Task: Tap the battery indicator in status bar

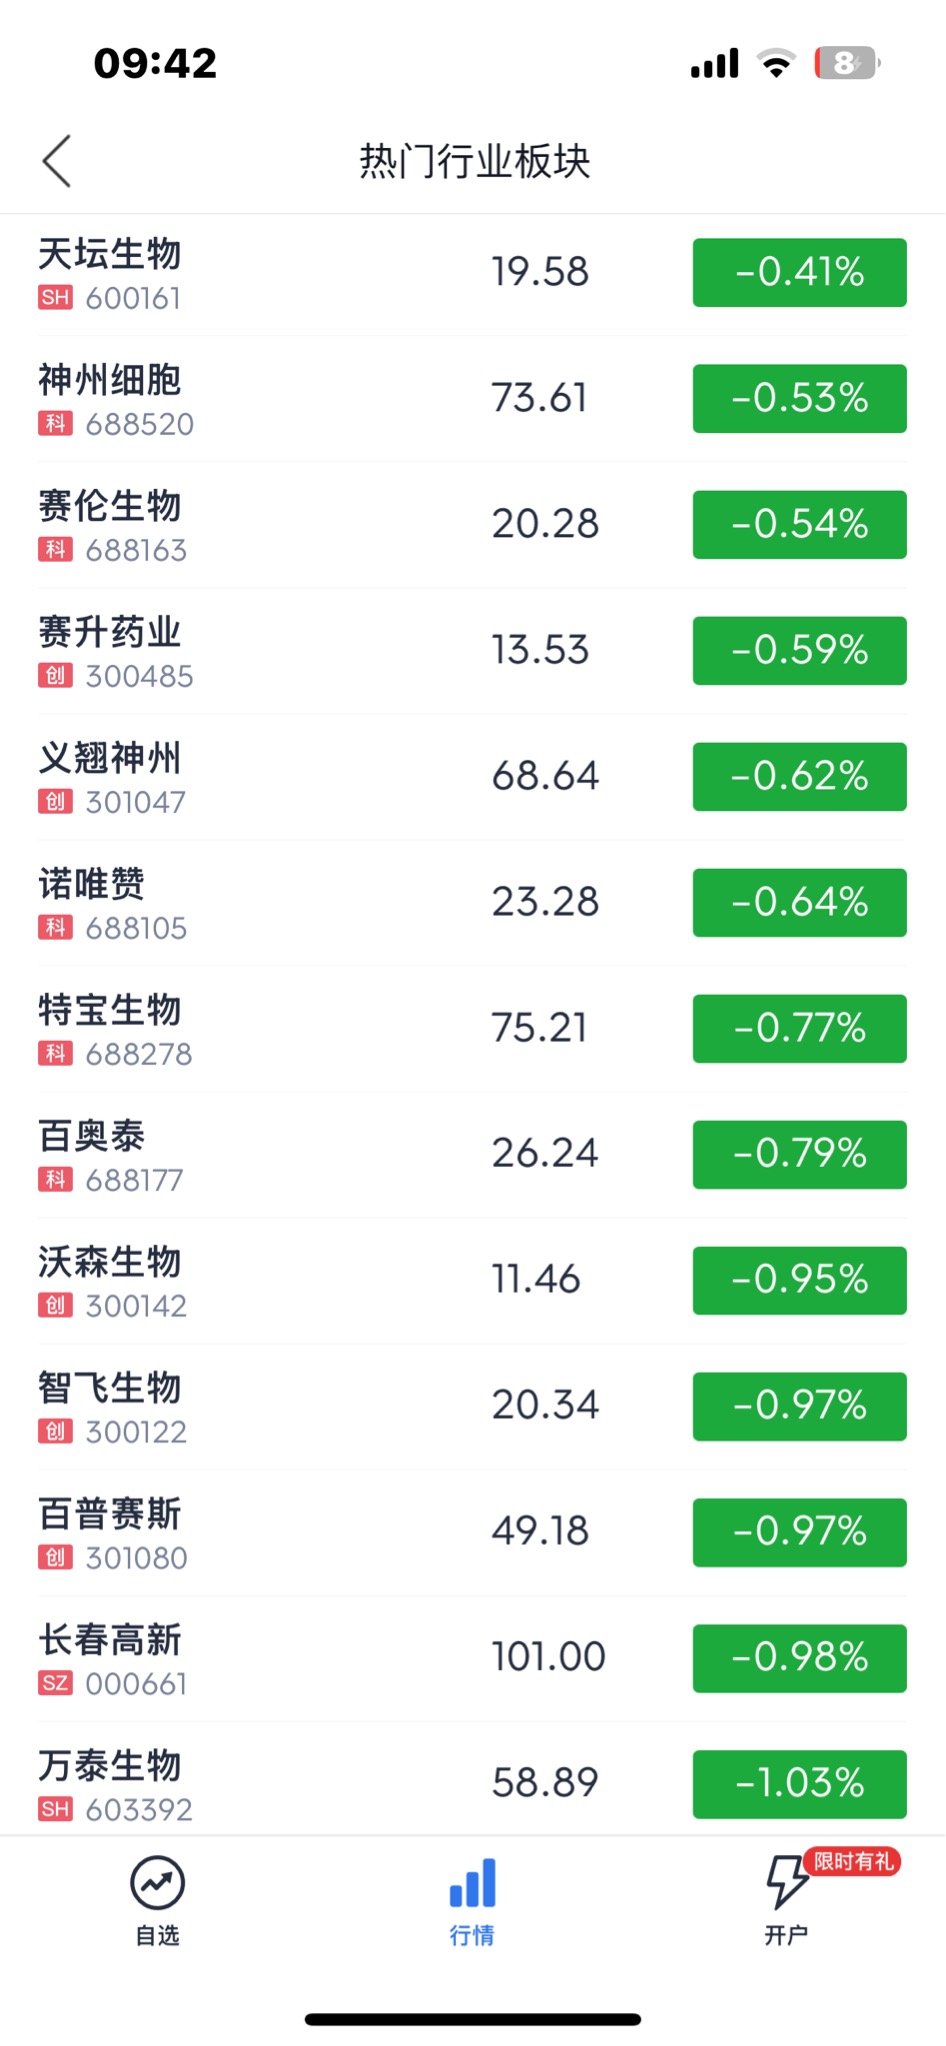Action: (847, 63)
